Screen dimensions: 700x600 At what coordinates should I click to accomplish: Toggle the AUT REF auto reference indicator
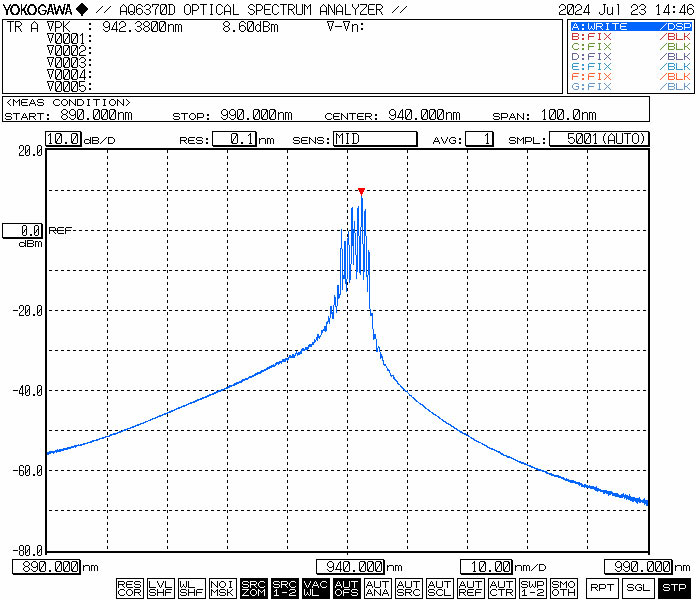click(x=471, y=588)
